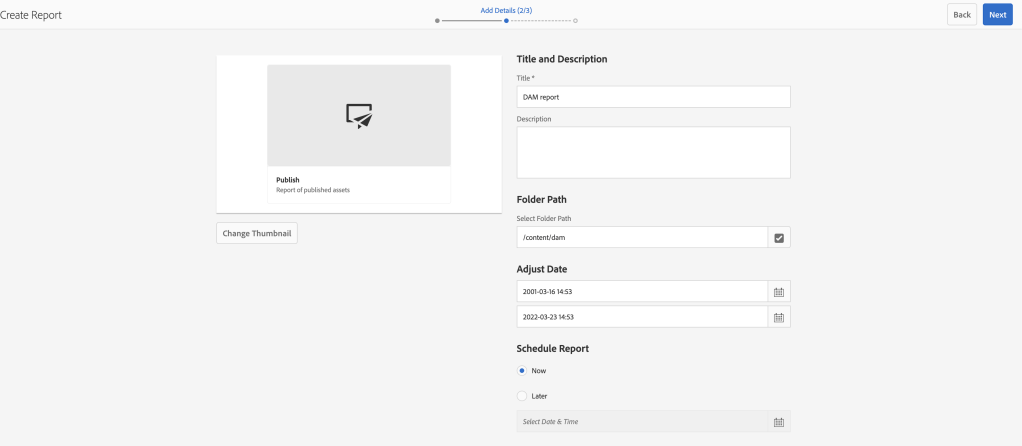The height and width of the screenshot is (446, 1022).
Task: Click the Title input field
Action: pyautogui.click(x=653, y=97)
